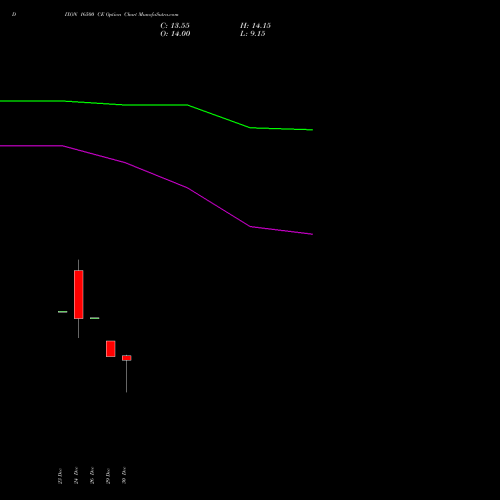Click the high value H: 14.15

[255, 26]
